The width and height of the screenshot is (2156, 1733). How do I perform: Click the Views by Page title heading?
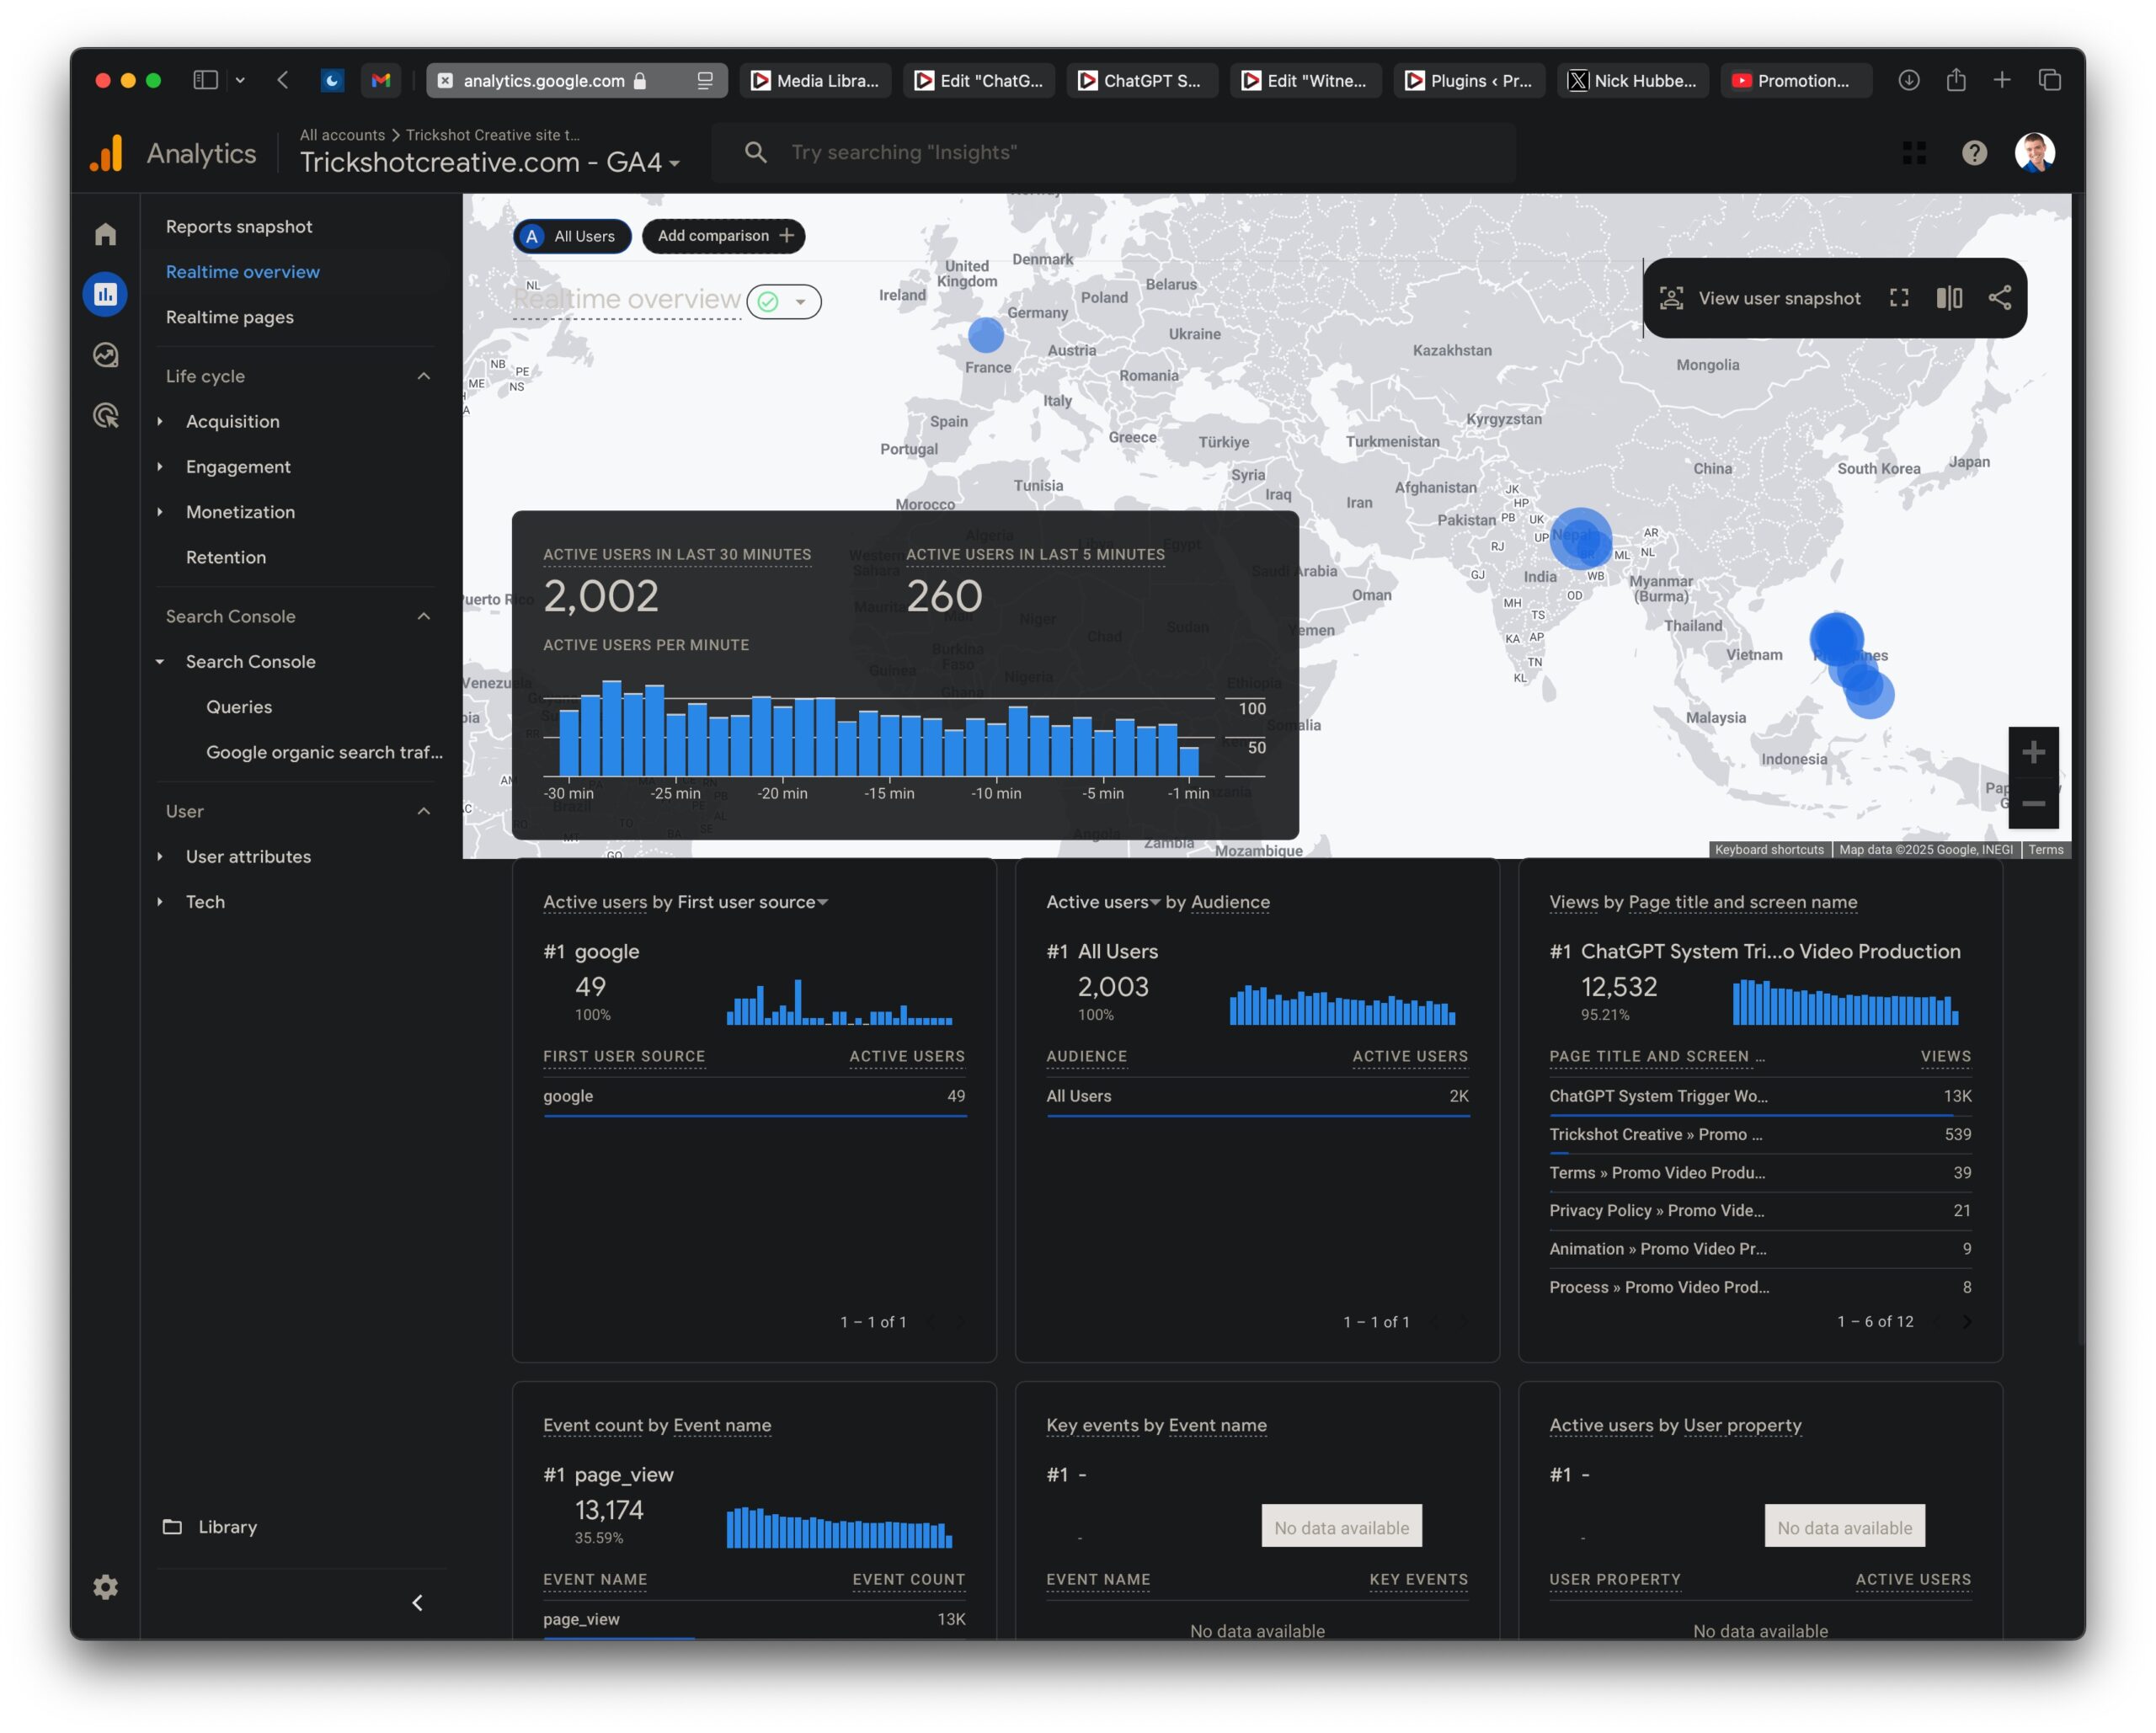click(1703, 902)
